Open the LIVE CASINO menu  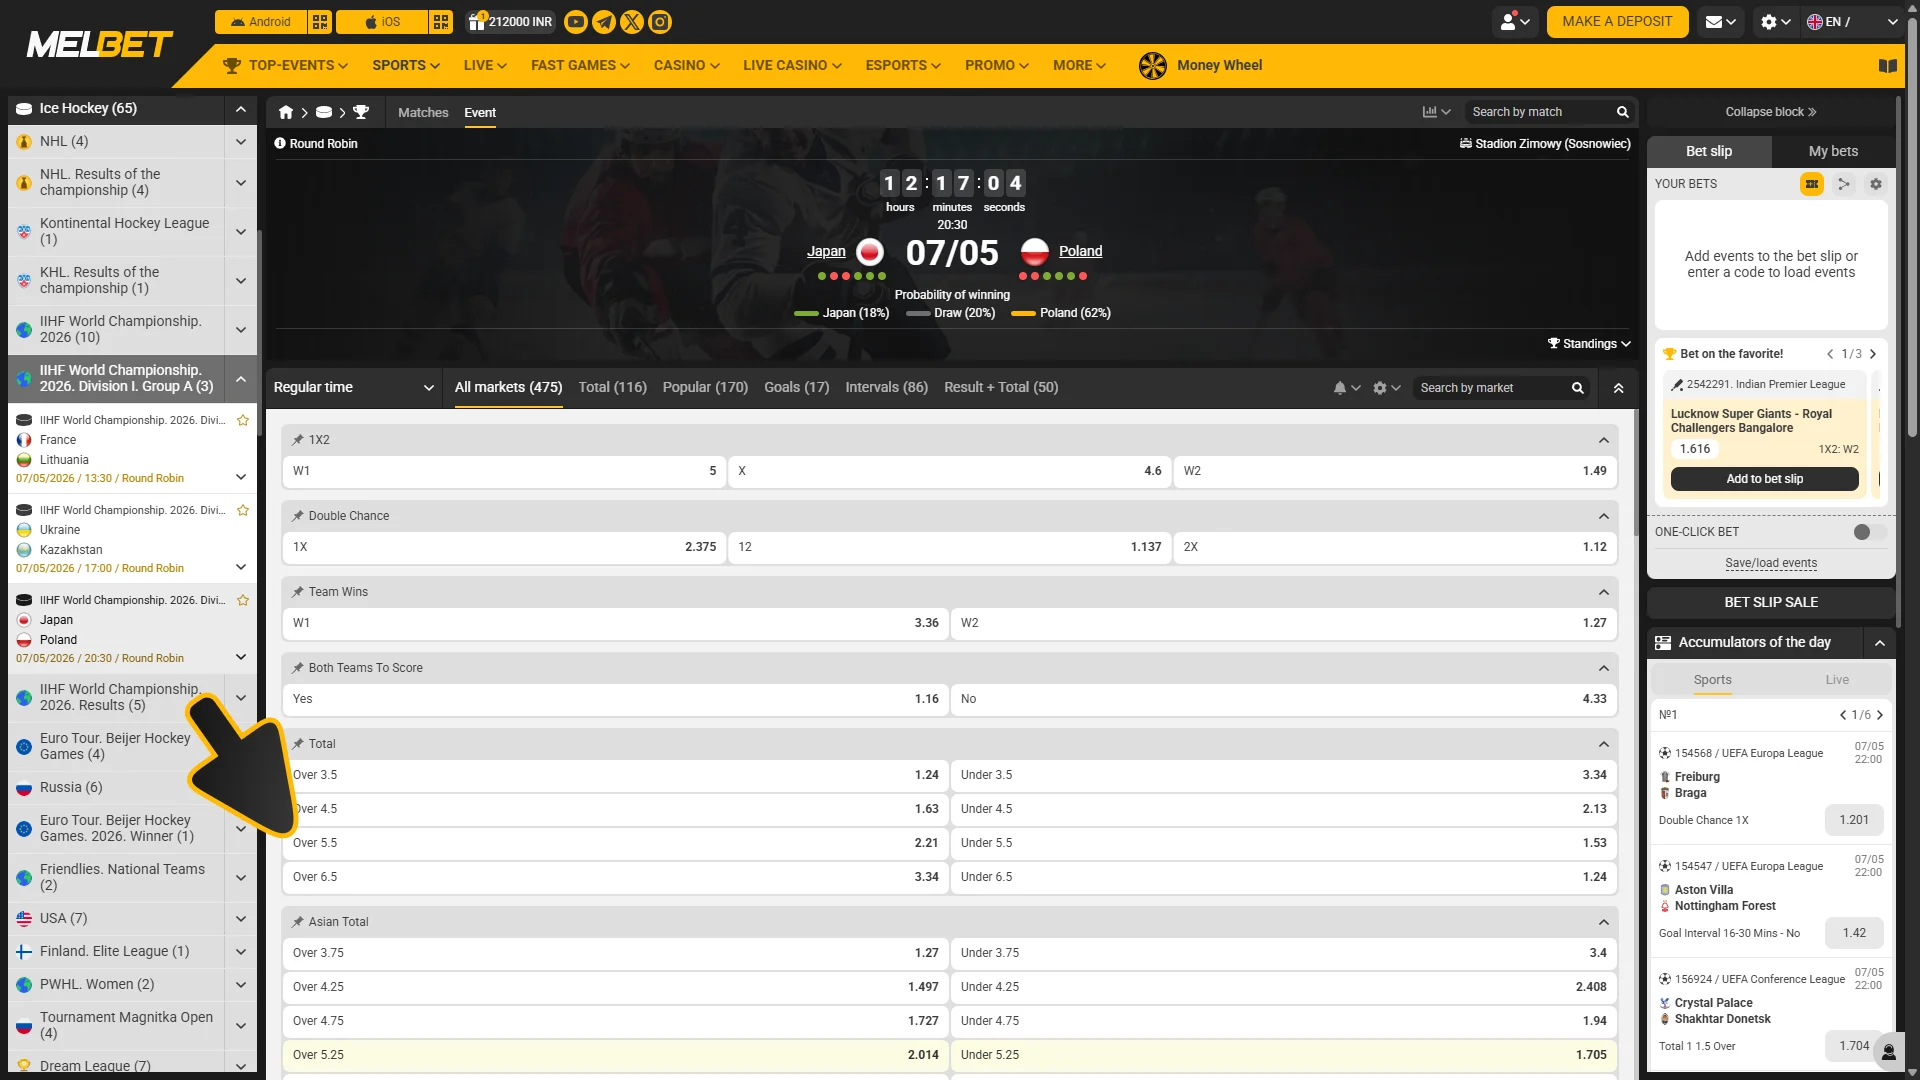pos(792,66)
